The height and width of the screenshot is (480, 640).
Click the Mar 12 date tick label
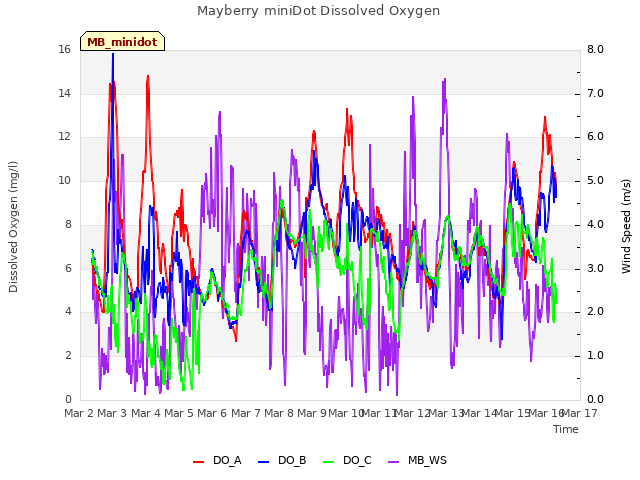pyautogui.click(x=413, y=413)
